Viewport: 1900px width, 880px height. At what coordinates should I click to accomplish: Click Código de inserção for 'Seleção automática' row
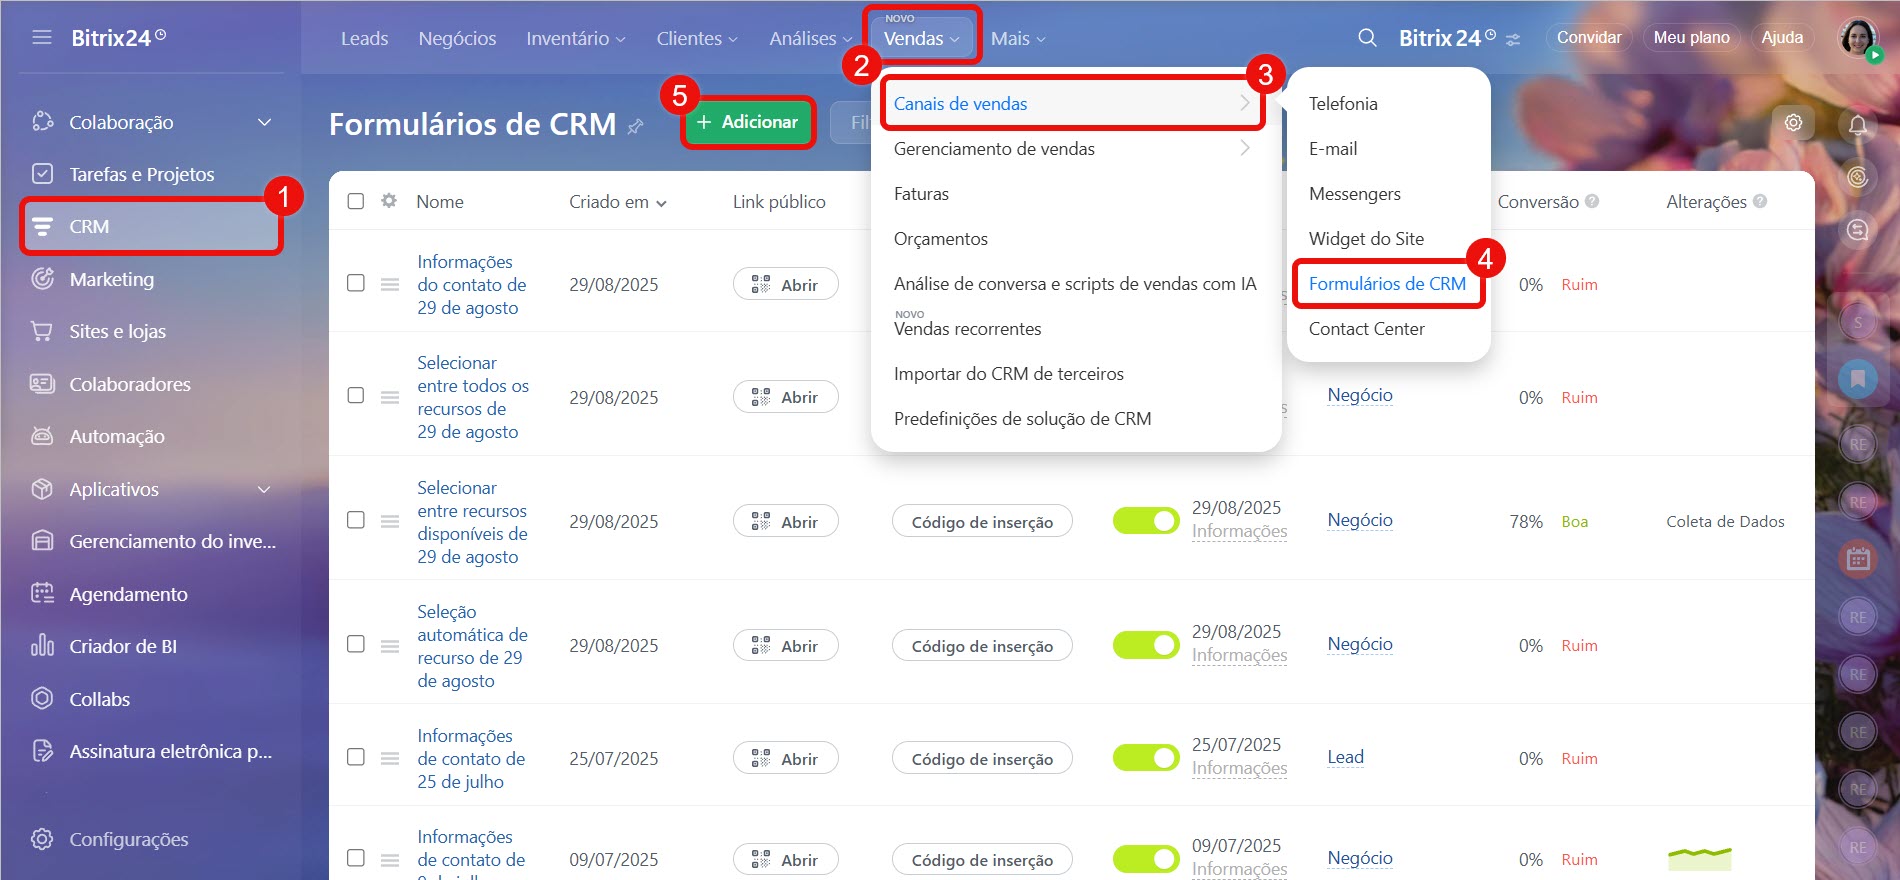[x=982, y=646]
